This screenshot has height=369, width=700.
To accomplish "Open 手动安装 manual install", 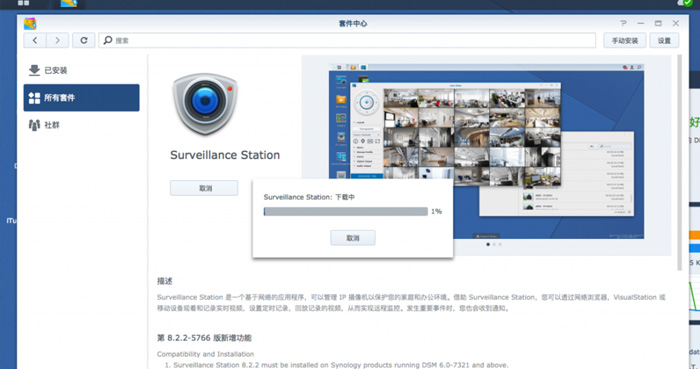I will [625, 40].
